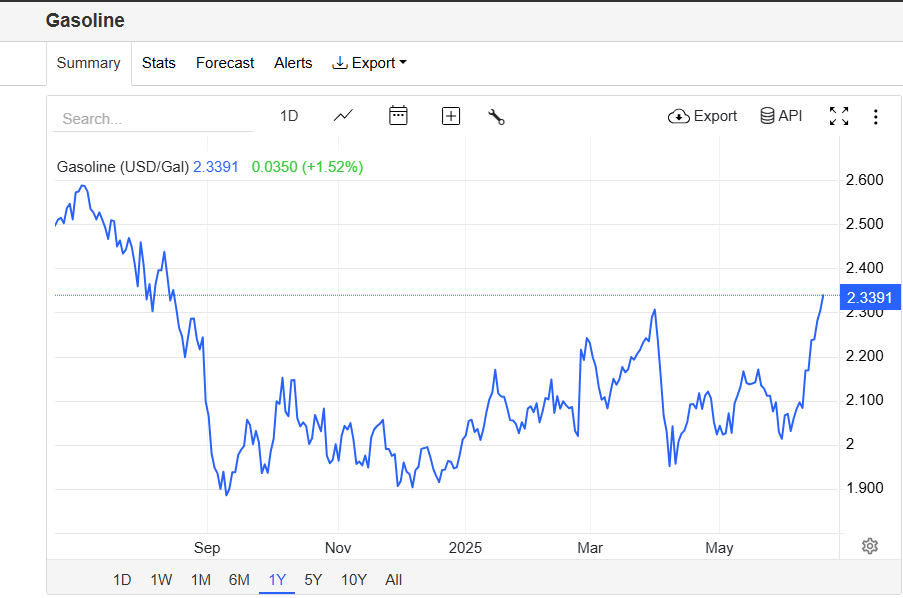This screenshot has width=903, height=598.
Task: Click the 2025 date axis label
Action: (x=465, y=547)
